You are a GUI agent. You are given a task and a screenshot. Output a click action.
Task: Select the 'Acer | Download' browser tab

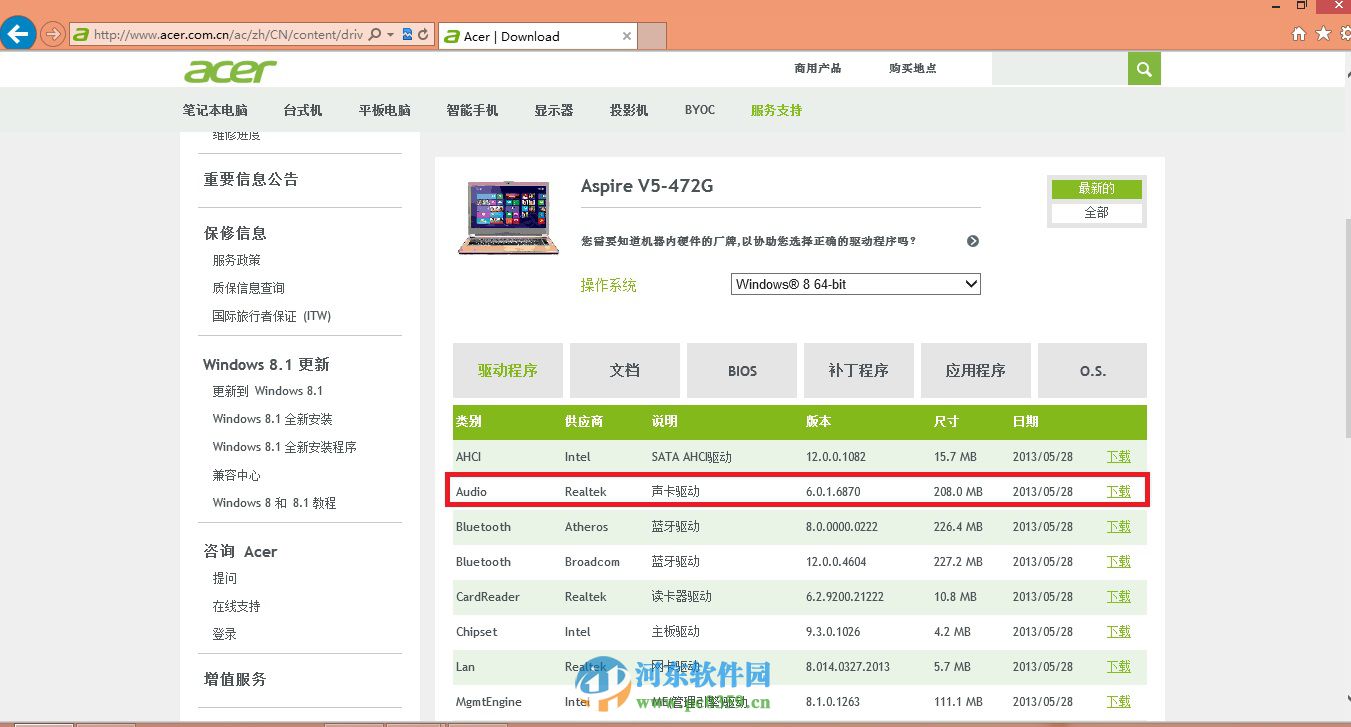tap(530, 35)
